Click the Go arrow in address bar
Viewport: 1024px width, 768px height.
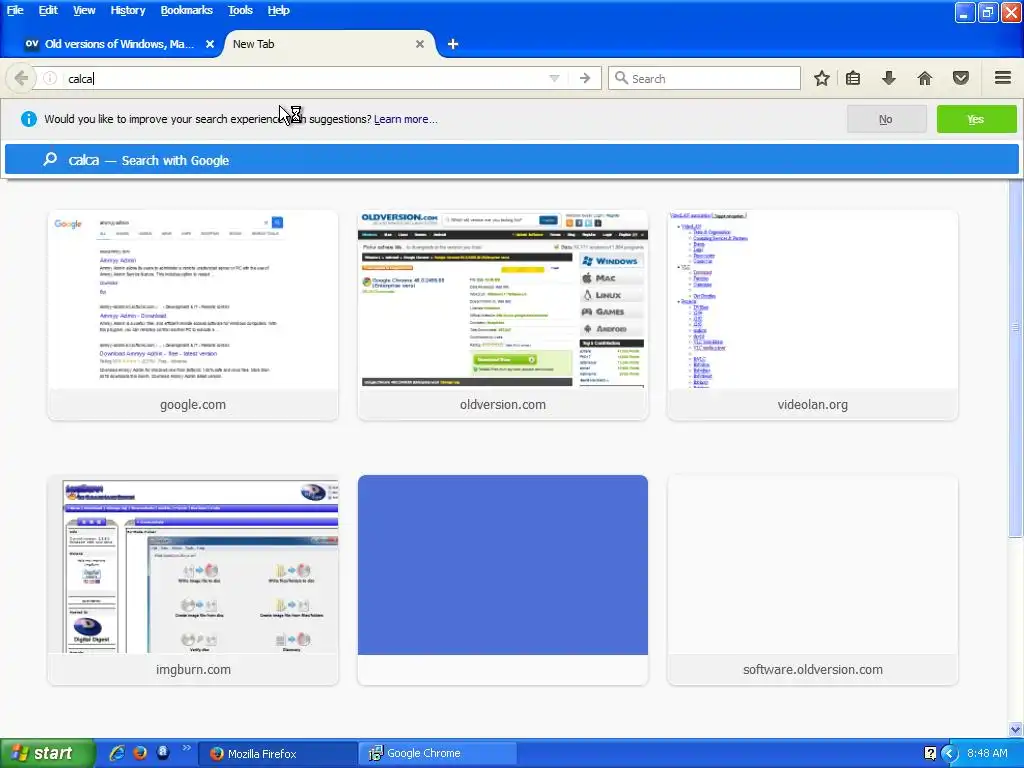(x=585, y=78)
